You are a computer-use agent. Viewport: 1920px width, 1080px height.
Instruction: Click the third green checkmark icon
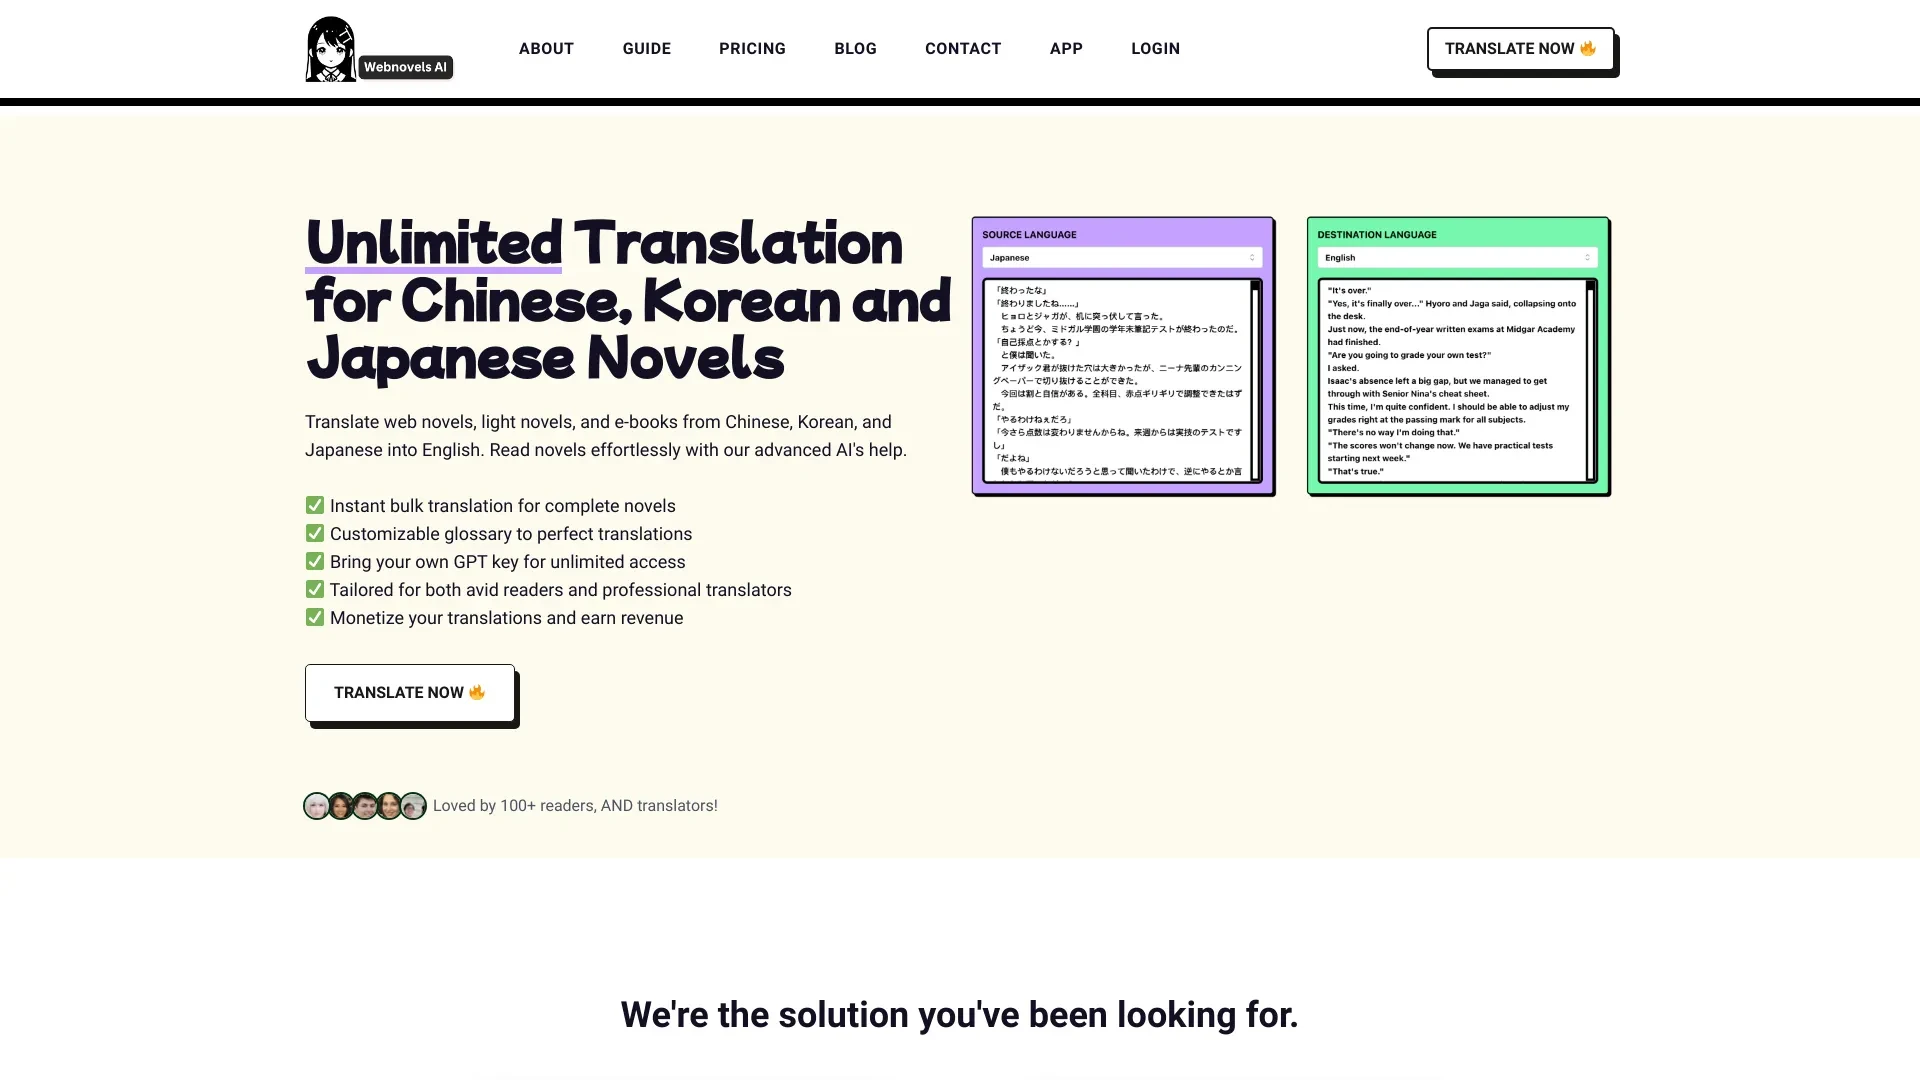(x=314, y=560)
